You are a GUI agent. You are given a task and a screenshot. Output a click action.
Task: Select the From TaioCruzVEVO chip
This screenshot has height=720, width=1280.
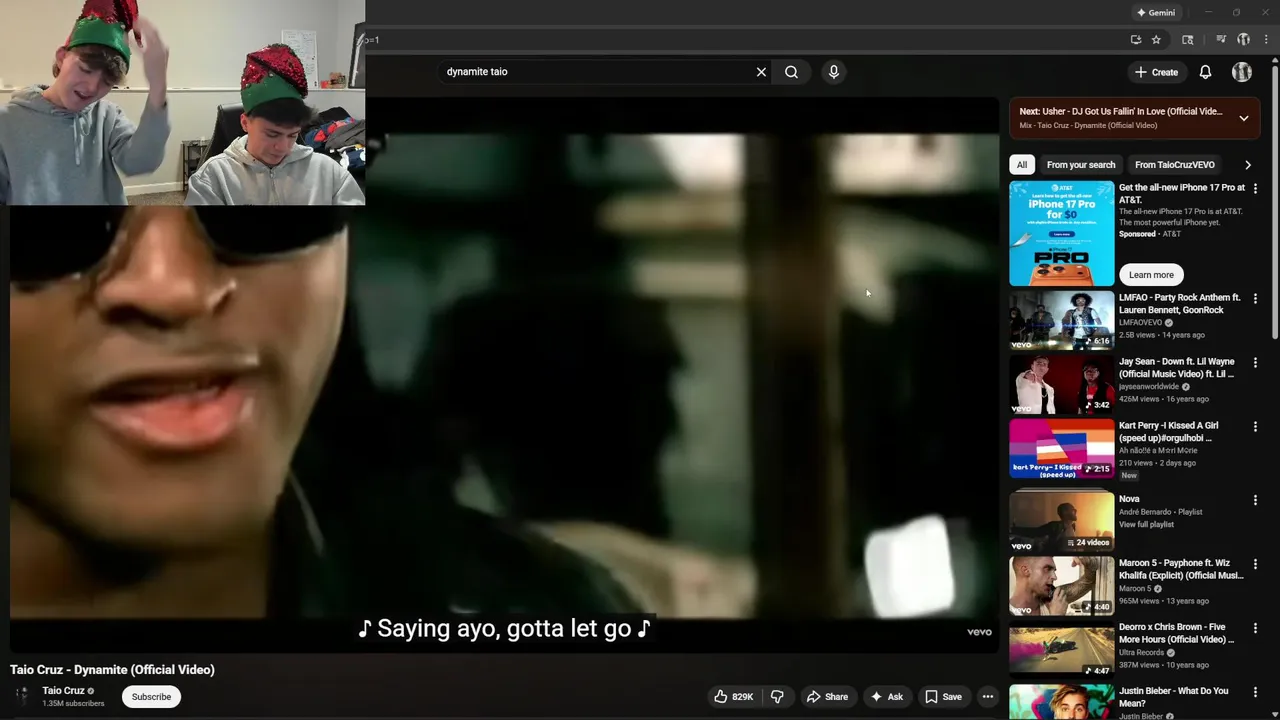click(1175, 165)
